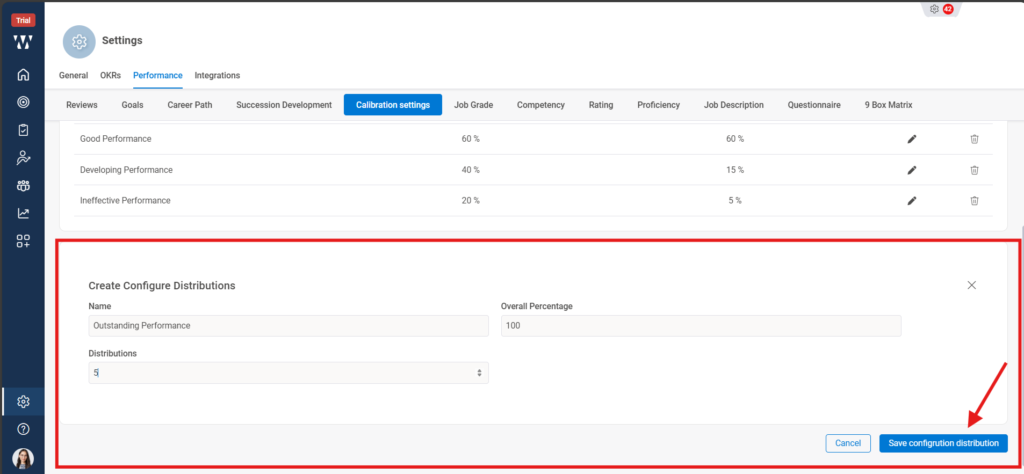Screen dimensions: 1024x474
Task: Open the Rating sub-tab
Action: 601,104
